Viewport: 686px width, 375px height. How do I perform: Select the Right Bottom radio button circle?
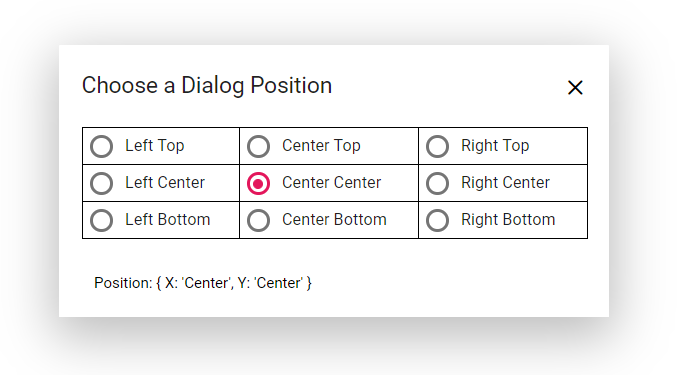[x=437, y=220]
